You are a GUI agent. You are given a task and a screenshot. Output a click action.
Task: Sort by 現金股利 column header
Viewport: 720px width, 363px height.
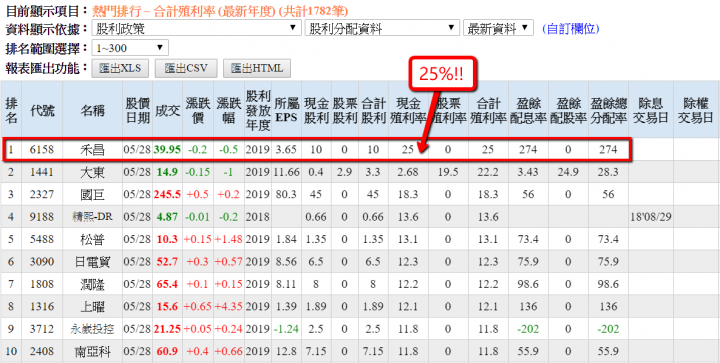(x=316, y=110)
